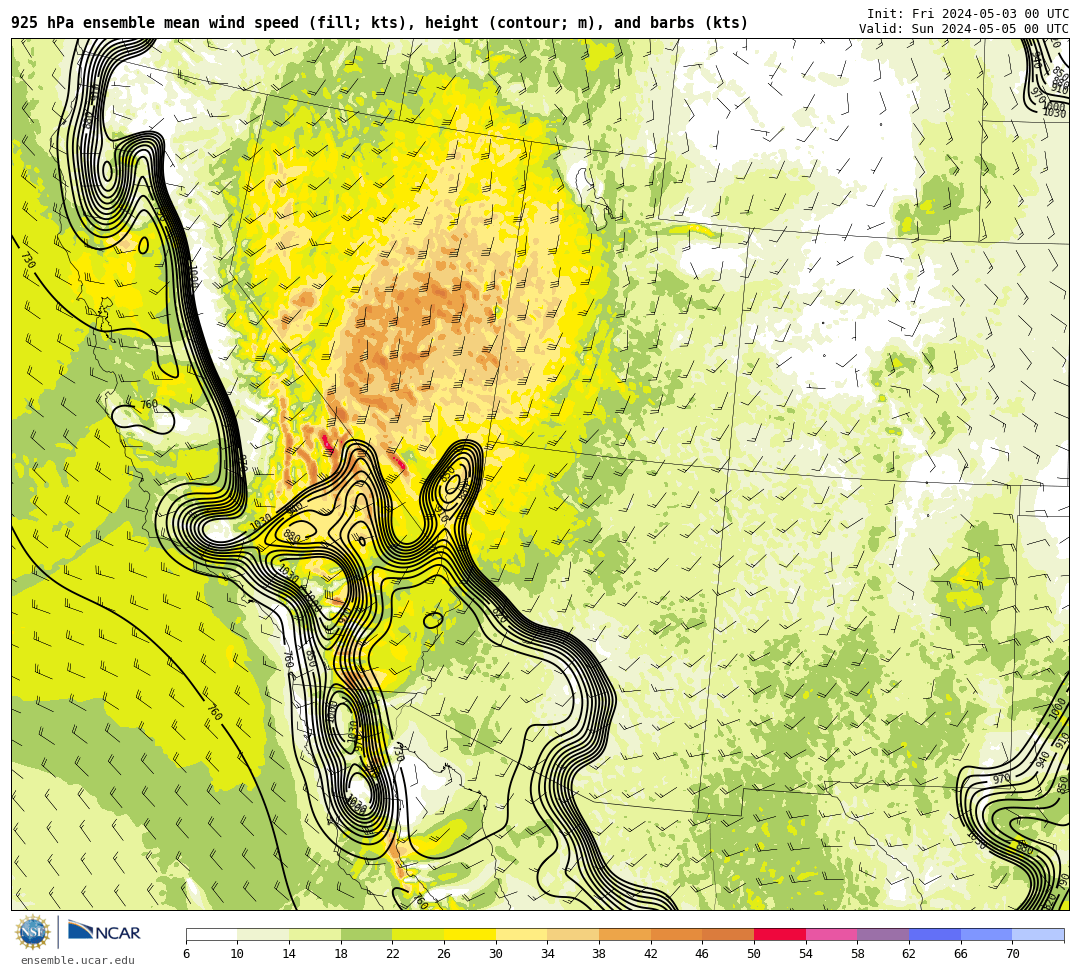
Task: Pick the pale yellow 30–34 kts colorbar swatch
Action: pos(521,934)
